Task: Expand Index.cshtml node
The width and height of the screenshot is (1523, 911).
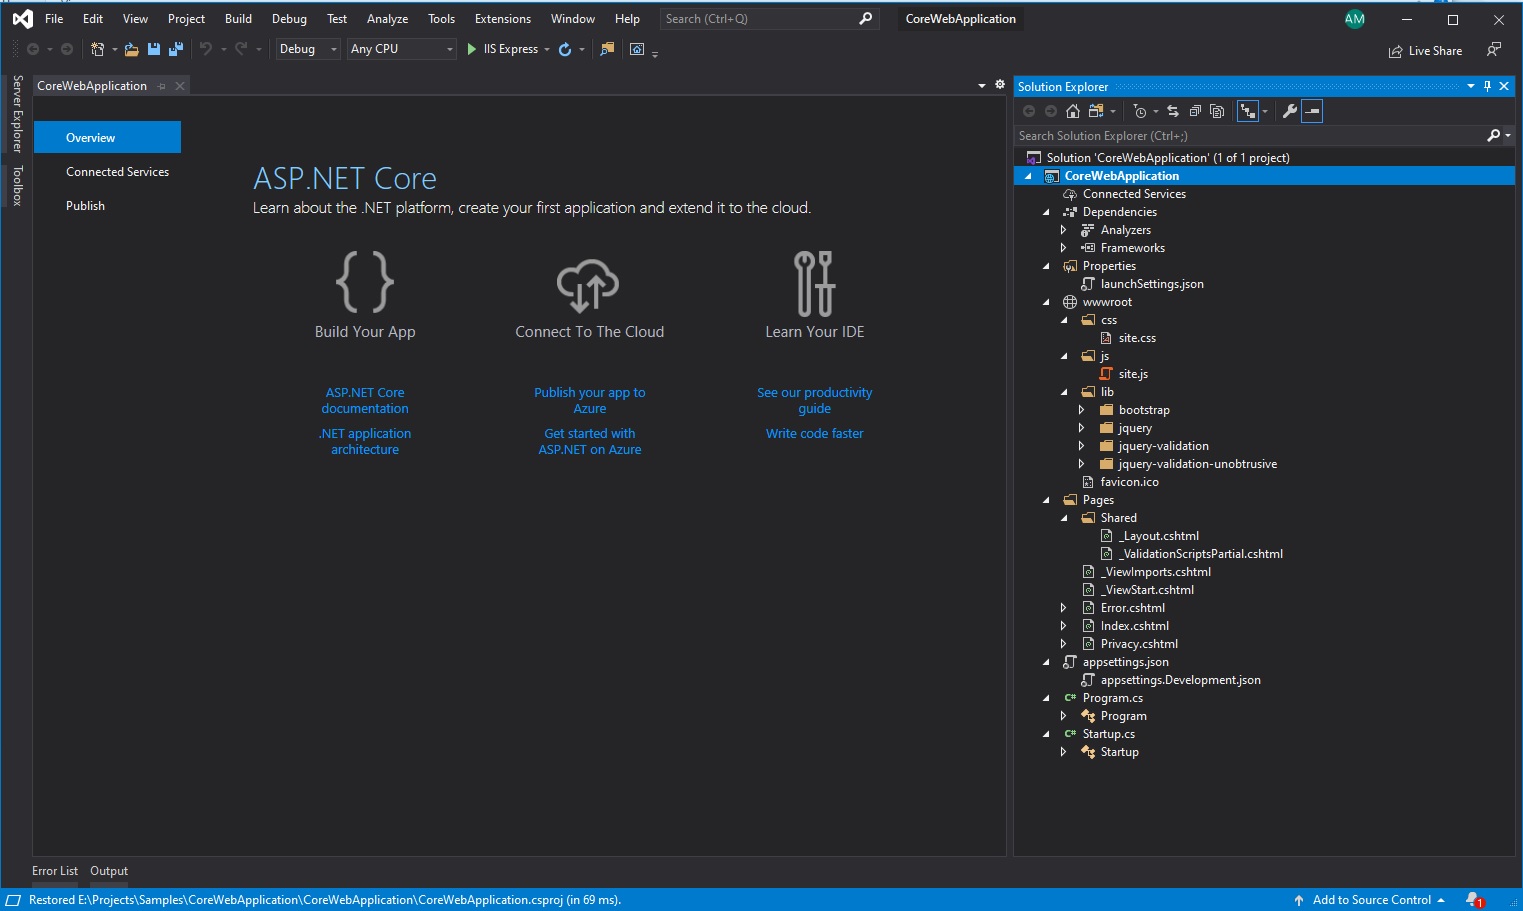Action: tap(1064, 626)
